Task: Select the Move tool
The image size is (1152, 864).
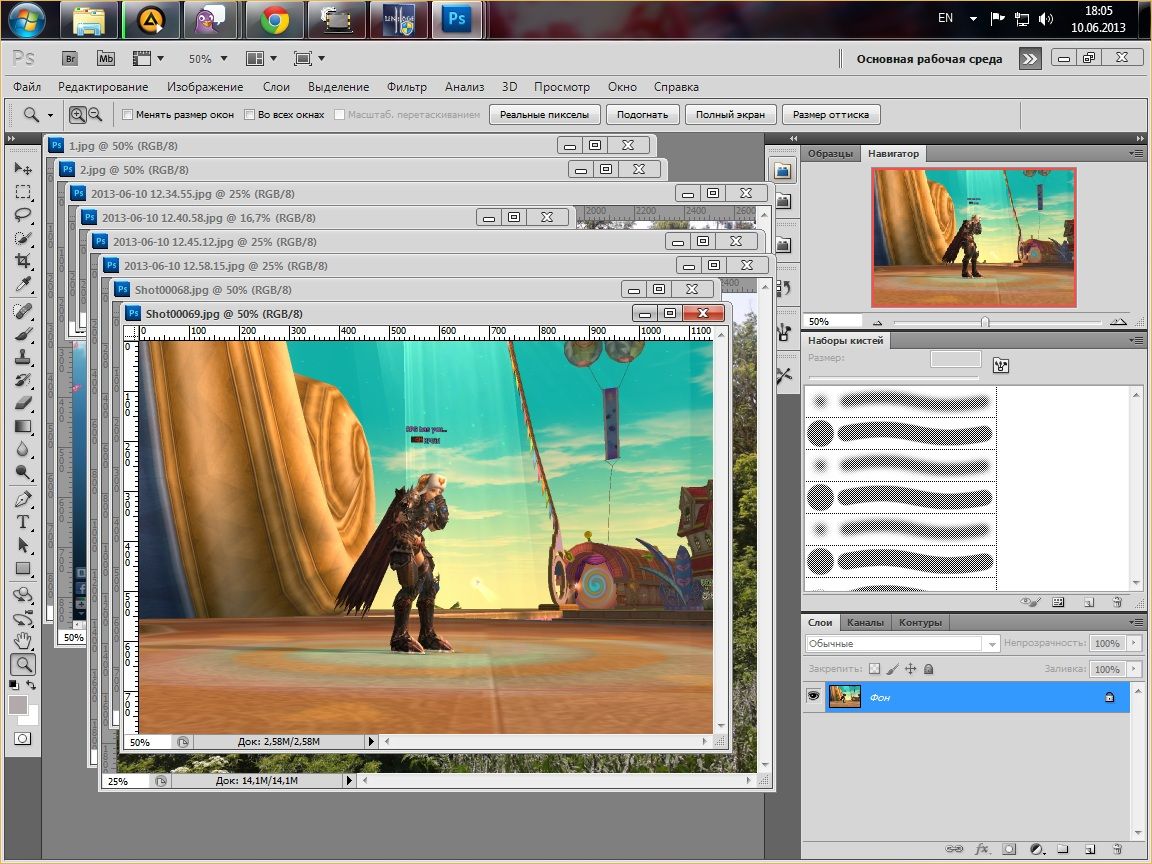Action: coord(23,168)
